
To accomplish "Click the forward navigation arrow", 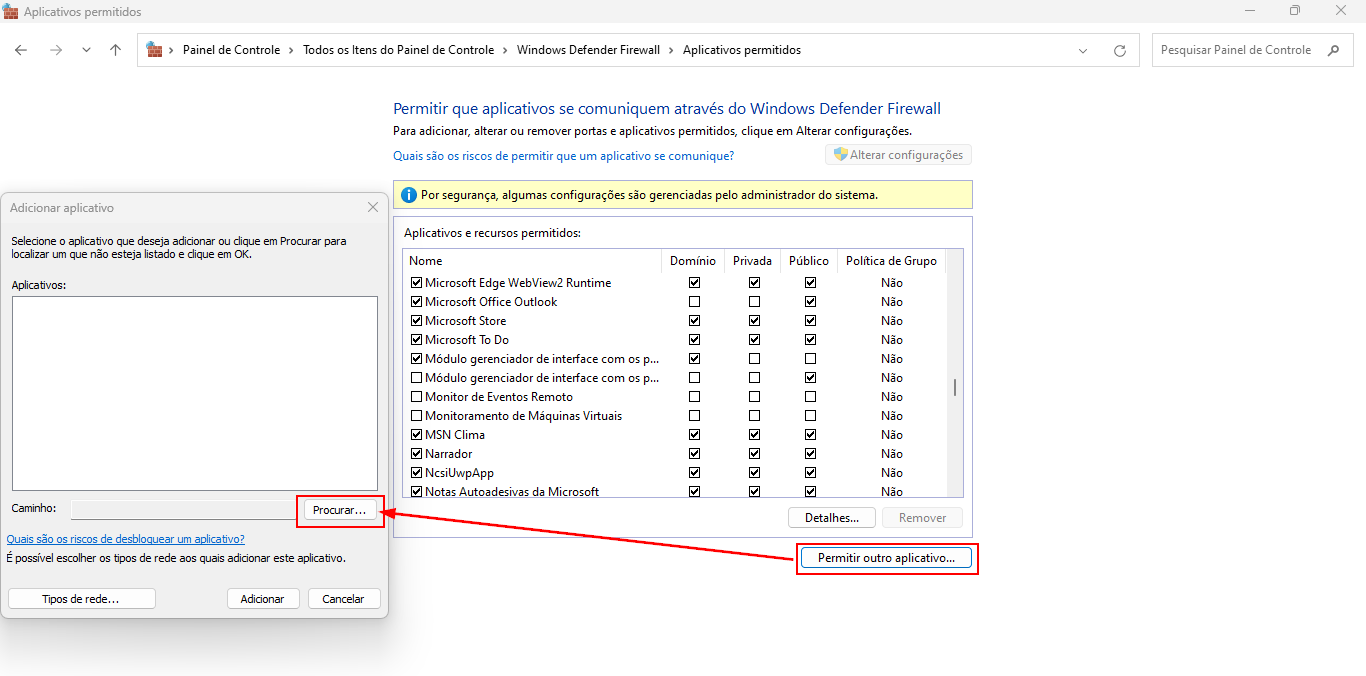I will point(56,50).
